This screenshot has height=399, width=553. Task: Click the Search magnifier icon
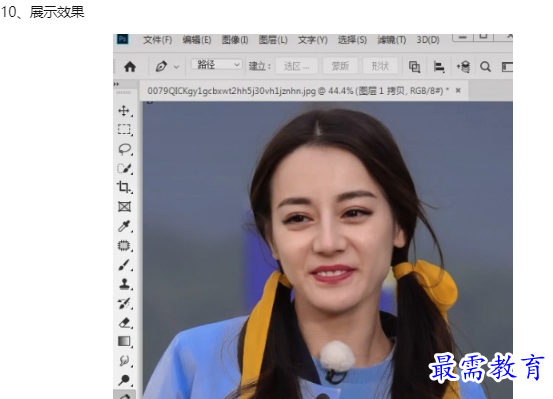(x=485, y=67)
